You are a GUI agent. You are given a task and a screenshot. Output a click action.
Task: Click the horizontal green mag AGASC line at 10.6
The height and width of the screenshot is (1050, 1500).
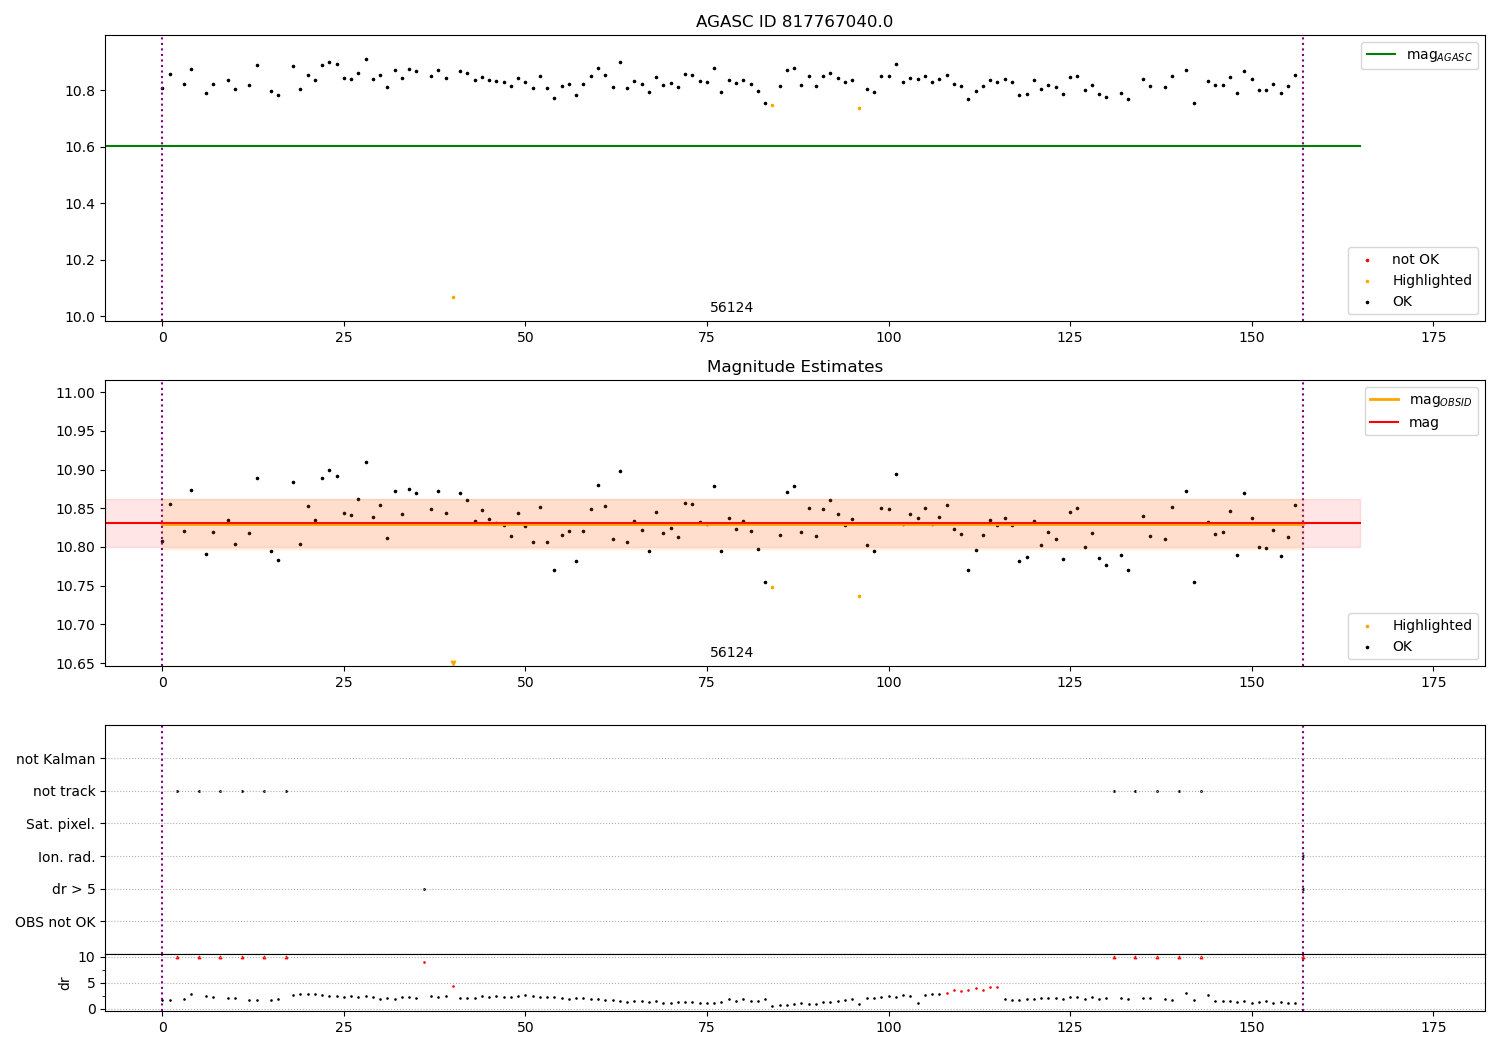(x=732, y=146)
